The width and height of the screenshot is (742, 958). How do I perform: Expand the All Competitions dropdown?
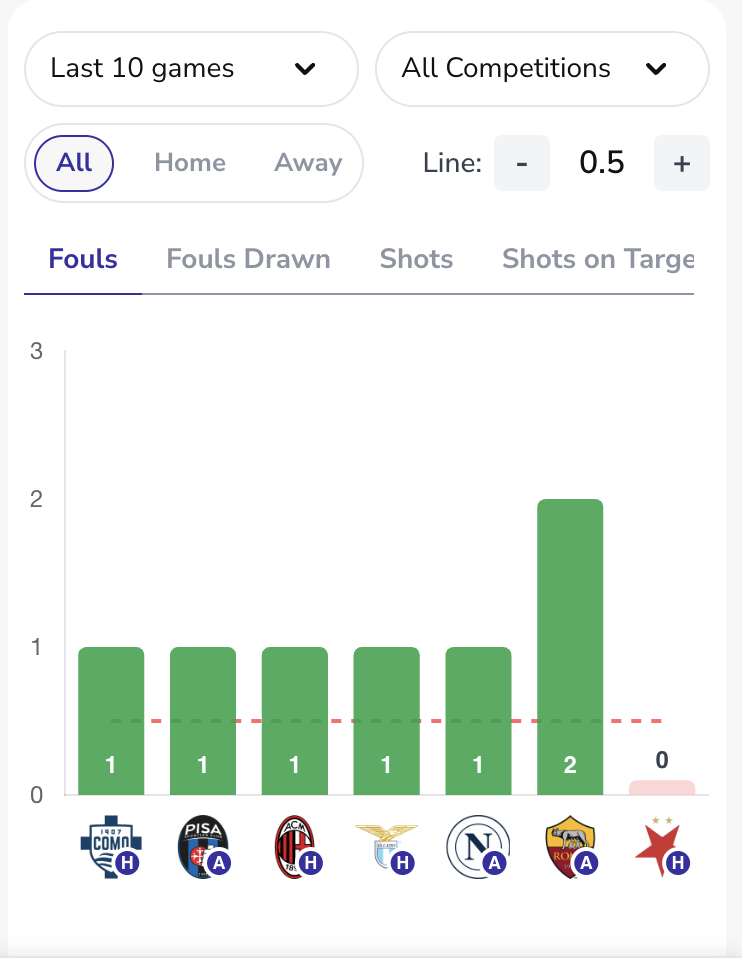click(542, 69)
